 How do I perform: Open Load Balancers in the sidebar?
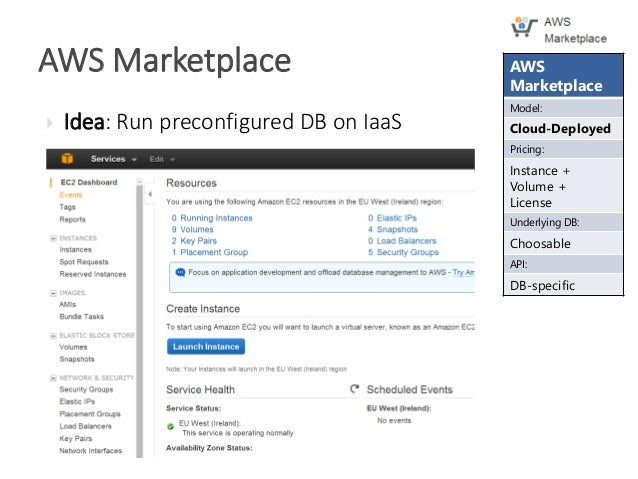click(x=85, y=426)
